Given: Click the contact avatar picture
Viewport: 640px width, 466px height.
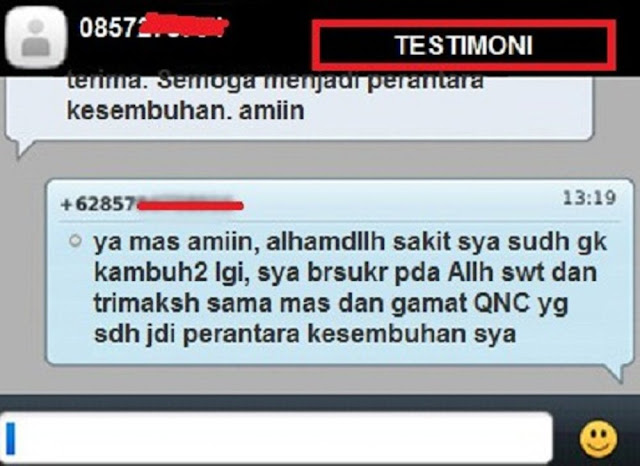Looking at the screenshot, I should 36,37.
